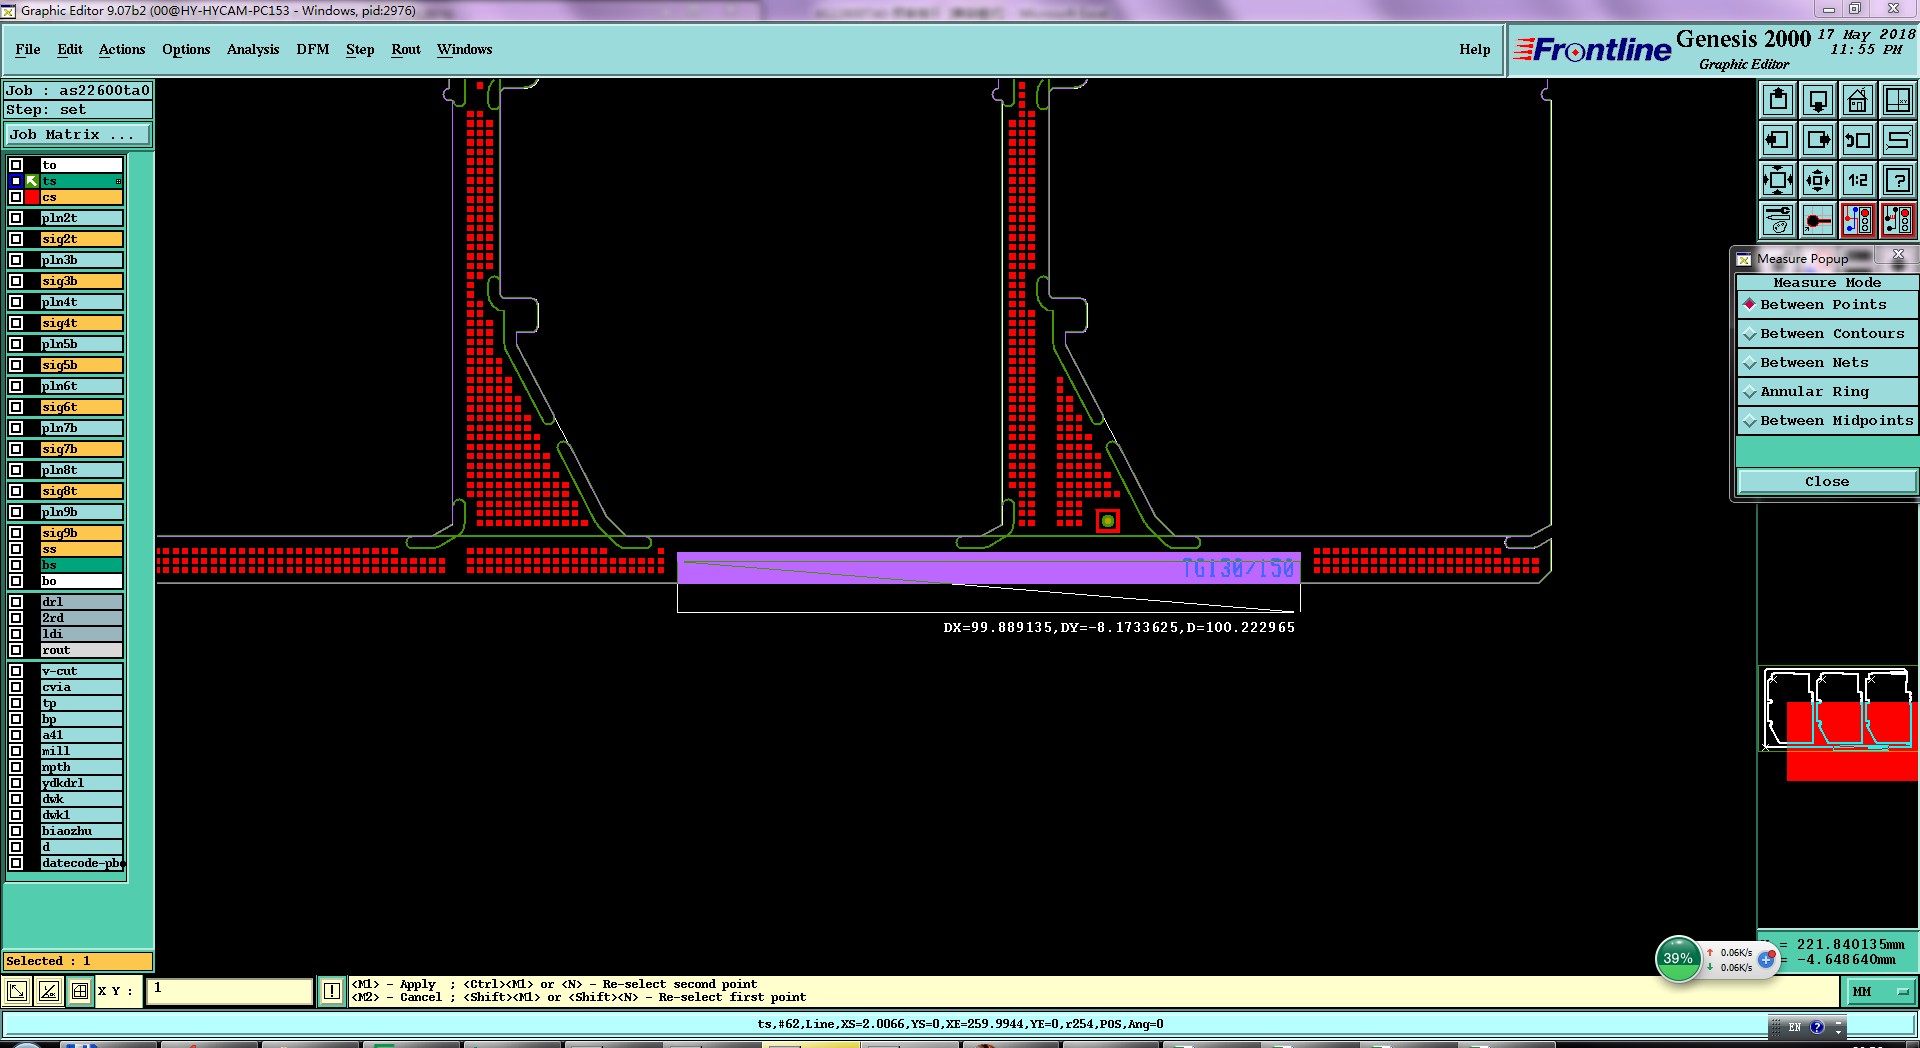Viewport: 1920px width, 1048px height.
Task: Toggle display box of layer sig2t
Action: [16, 239]
